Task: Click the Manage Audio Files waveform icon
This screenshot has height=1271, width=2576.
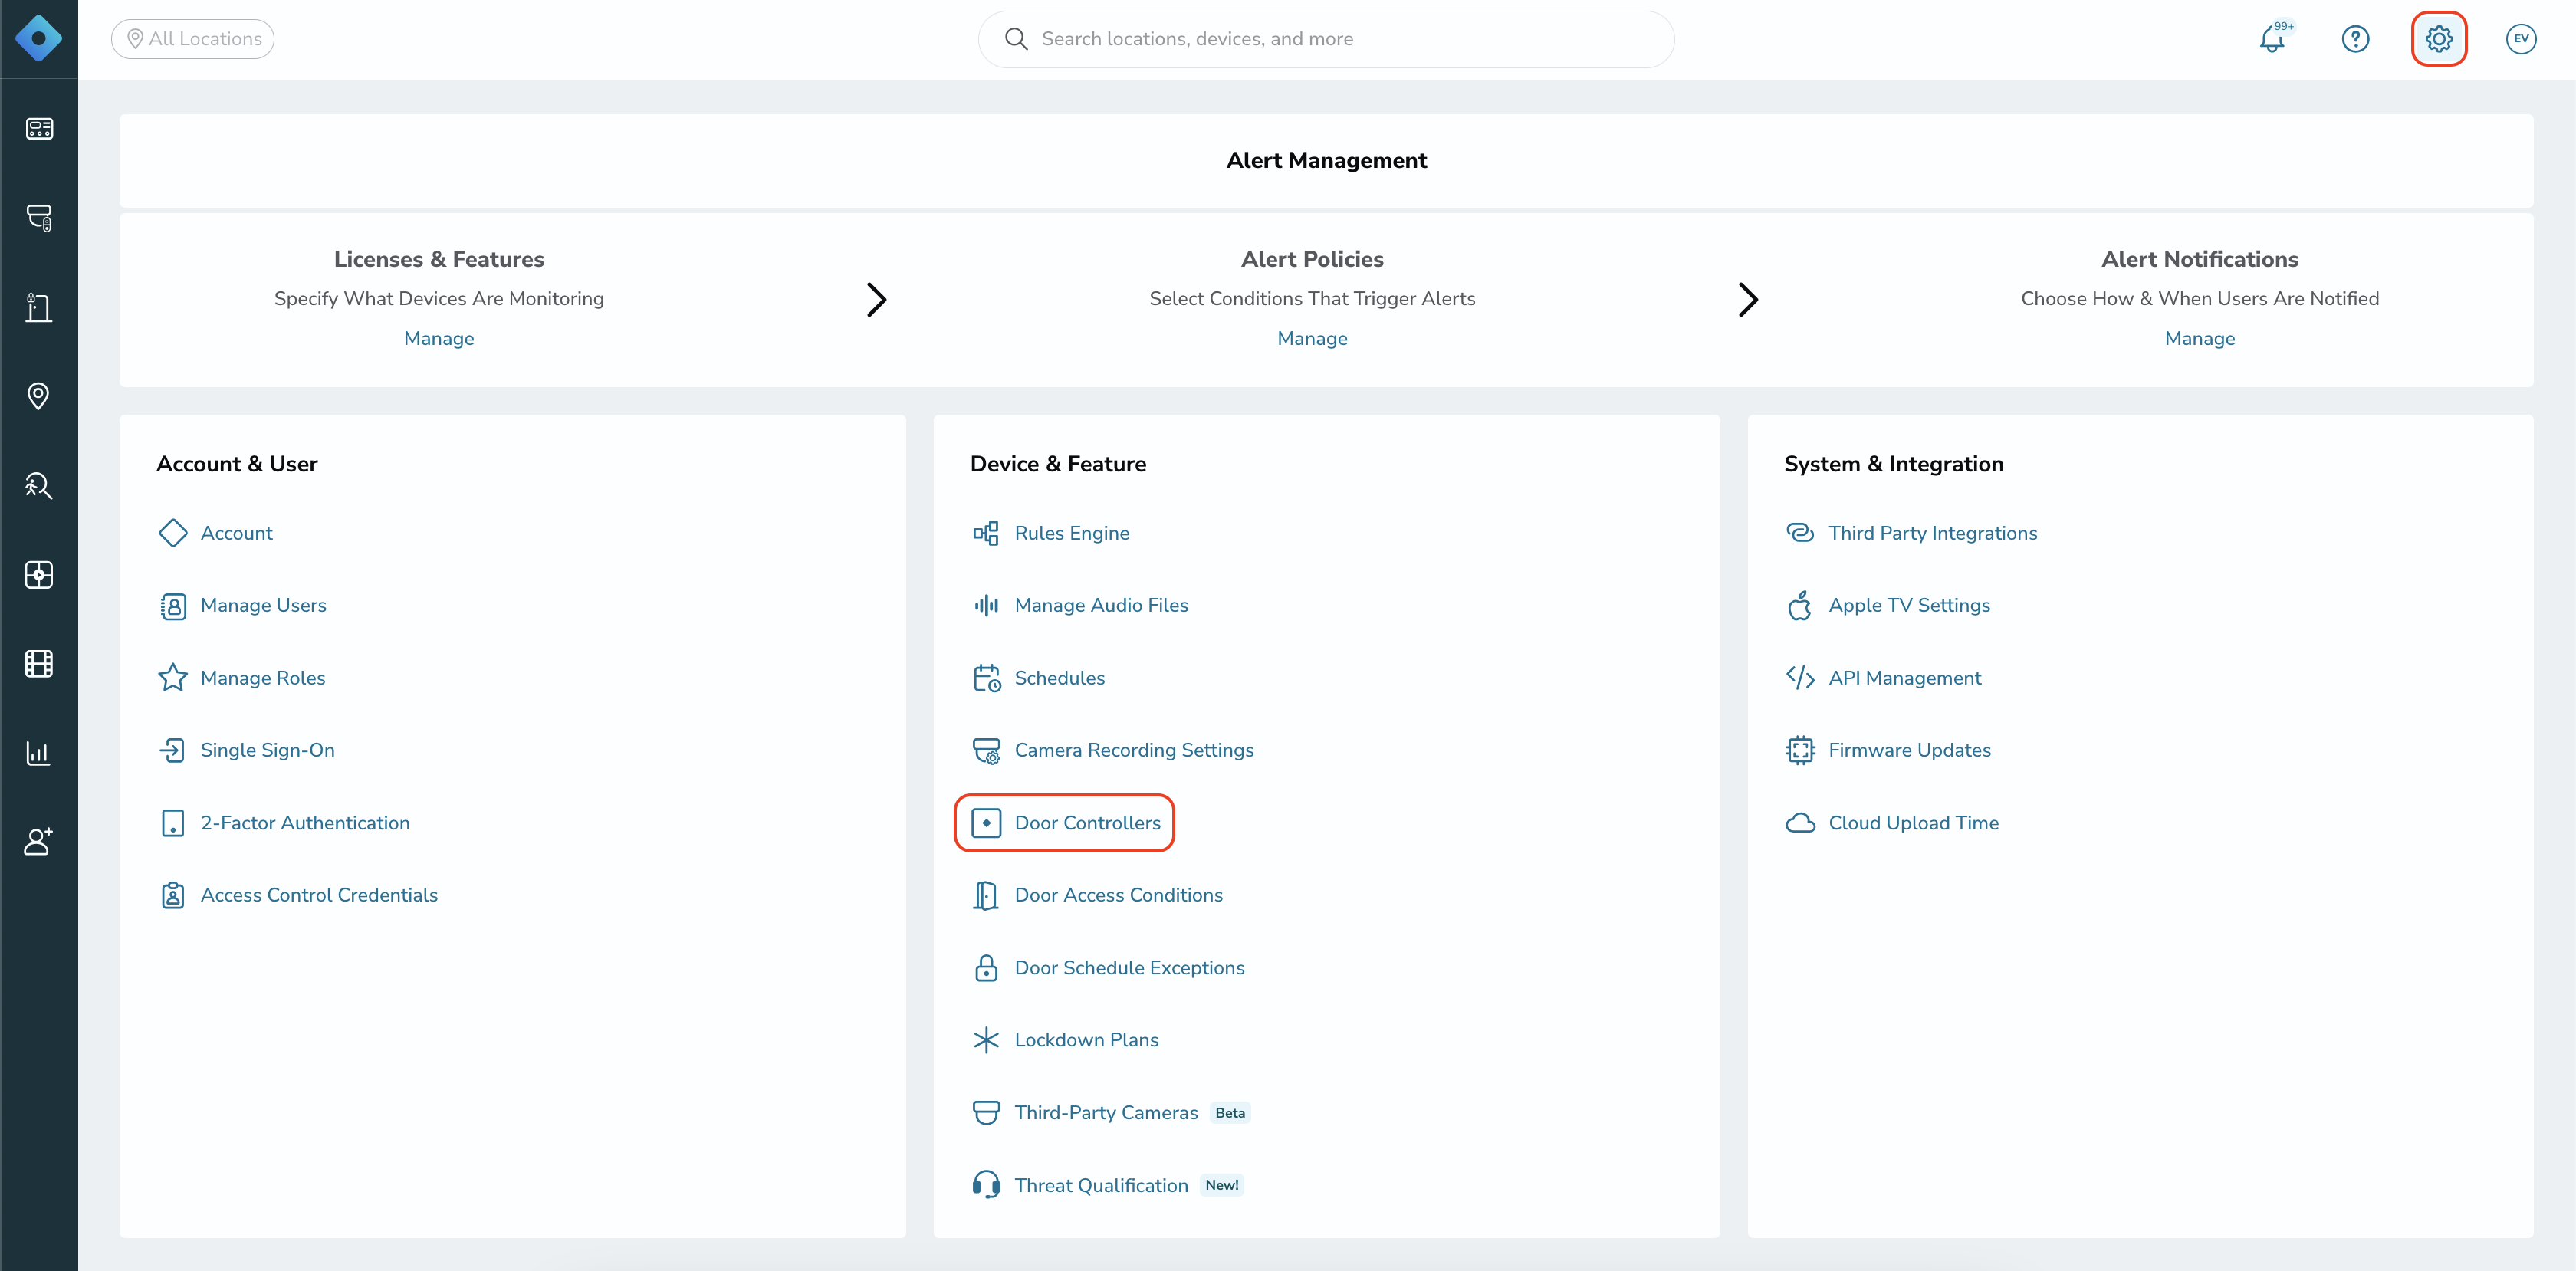Action: pyautogui.click(x=986, y=605)
